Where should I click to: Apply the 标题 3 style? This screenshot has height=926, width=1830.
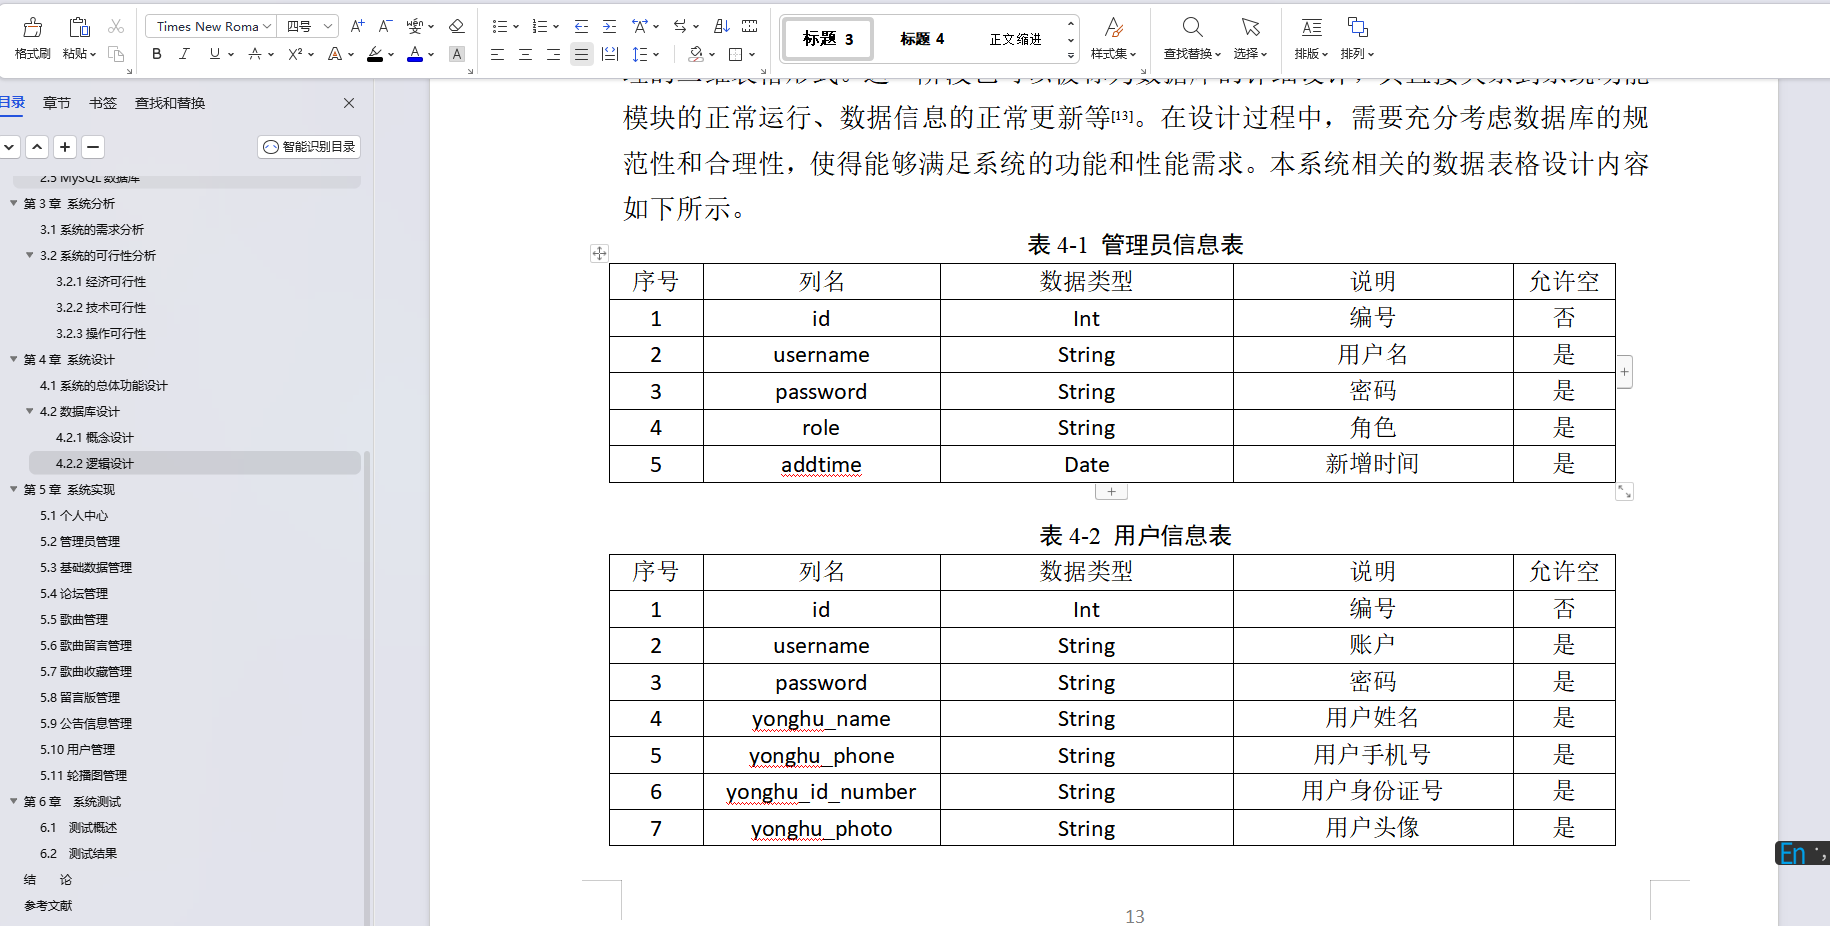point(828,39)
